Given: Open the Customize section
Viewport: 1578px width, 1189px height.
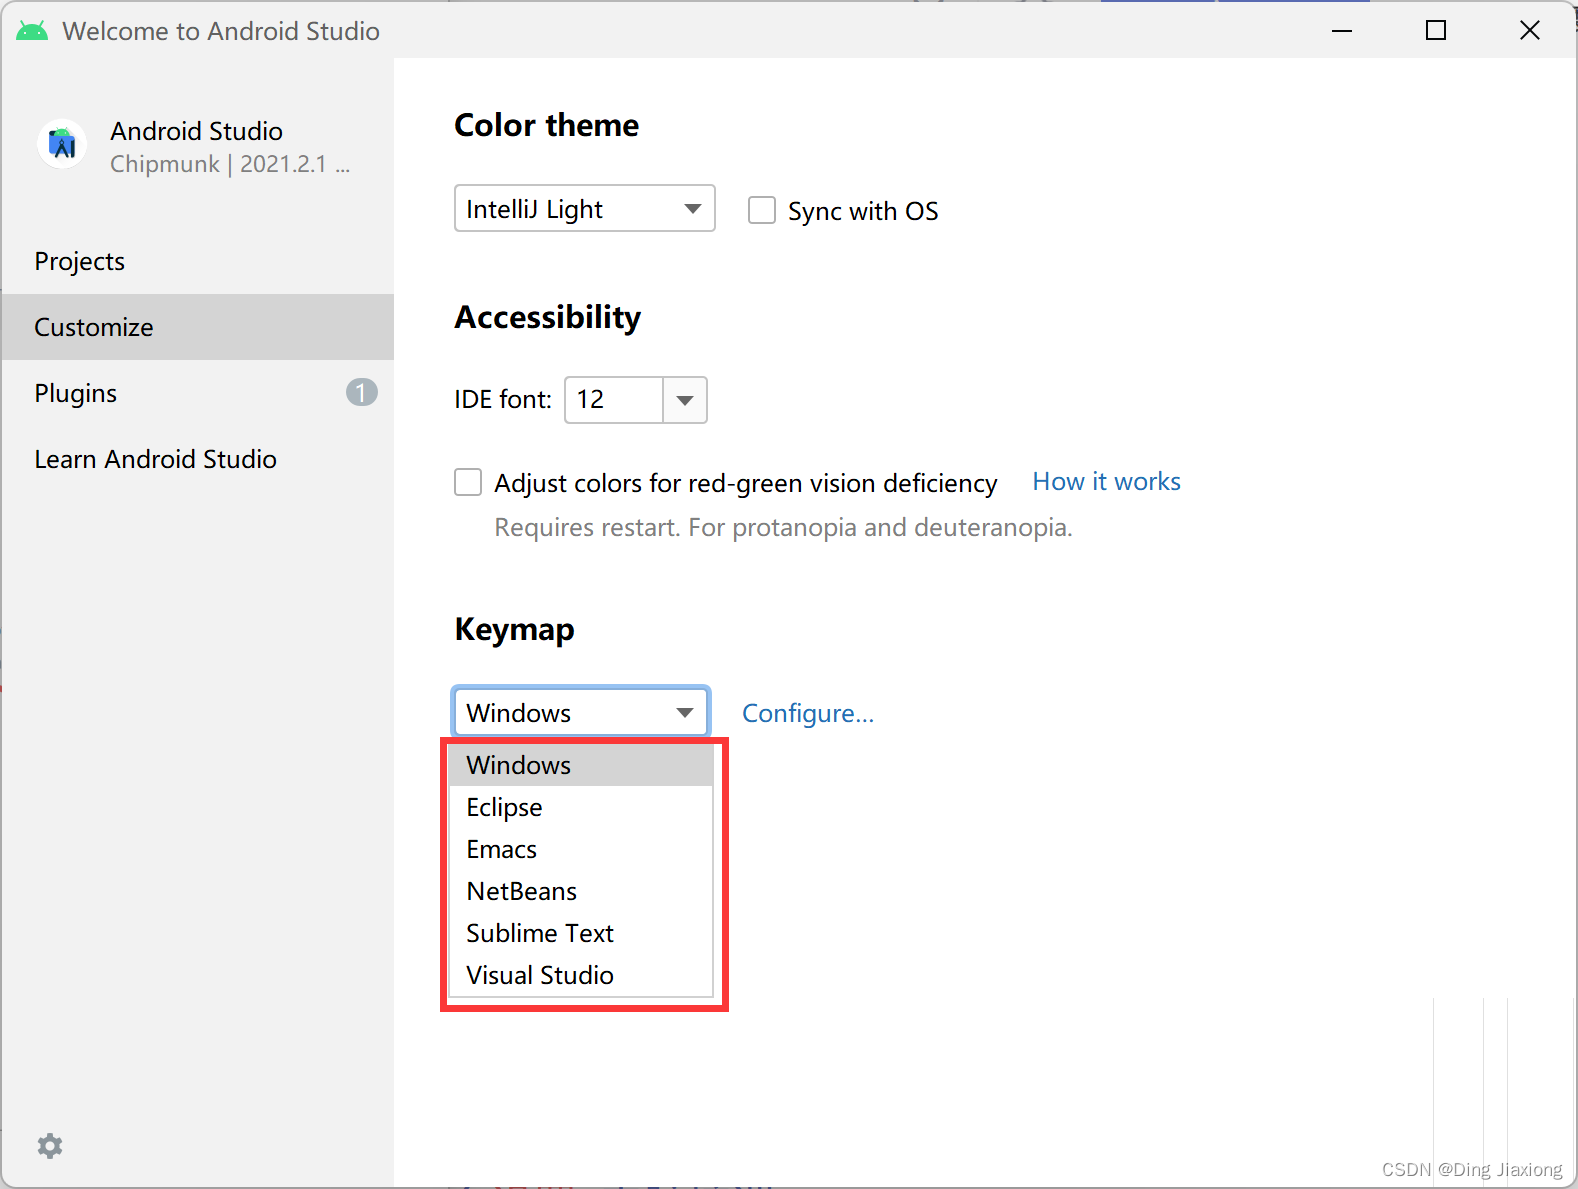Looking at the screenshot, I should pyautogui.click(x=198, y=327).
